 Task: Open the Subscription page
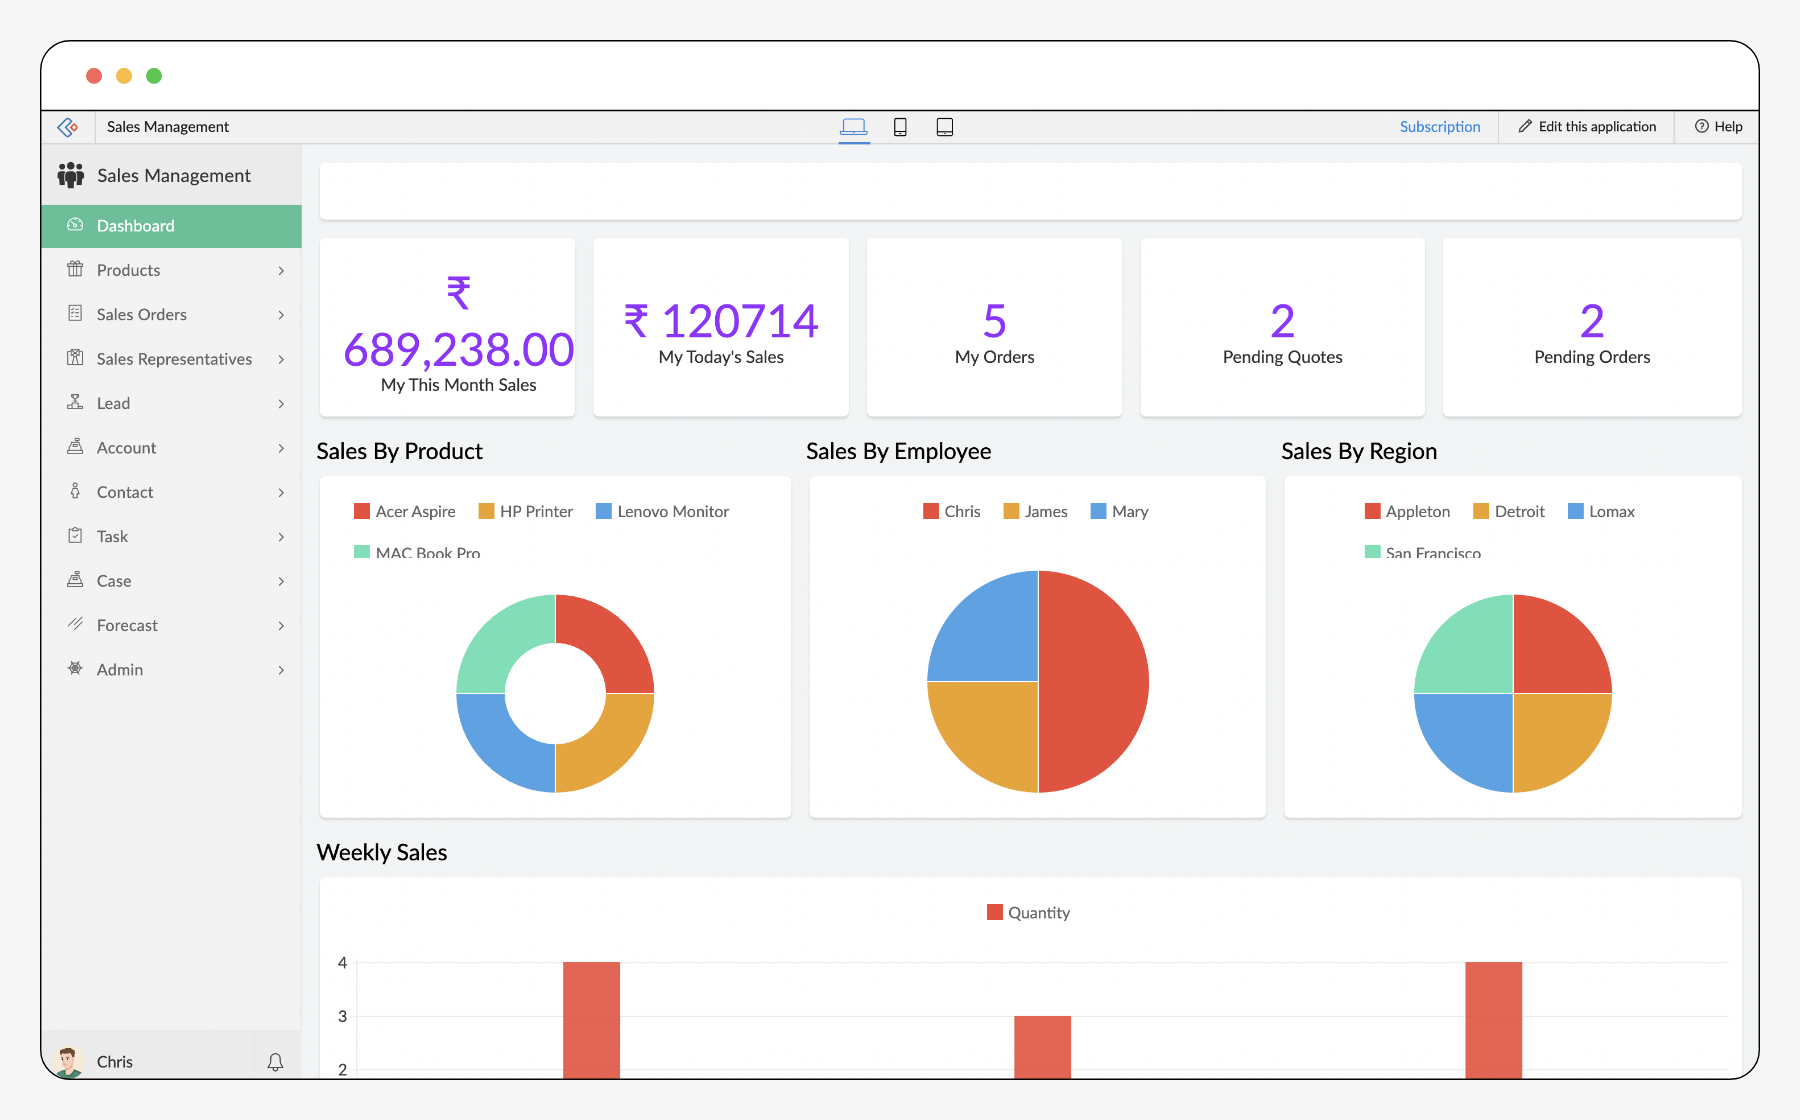[1440, 126]
